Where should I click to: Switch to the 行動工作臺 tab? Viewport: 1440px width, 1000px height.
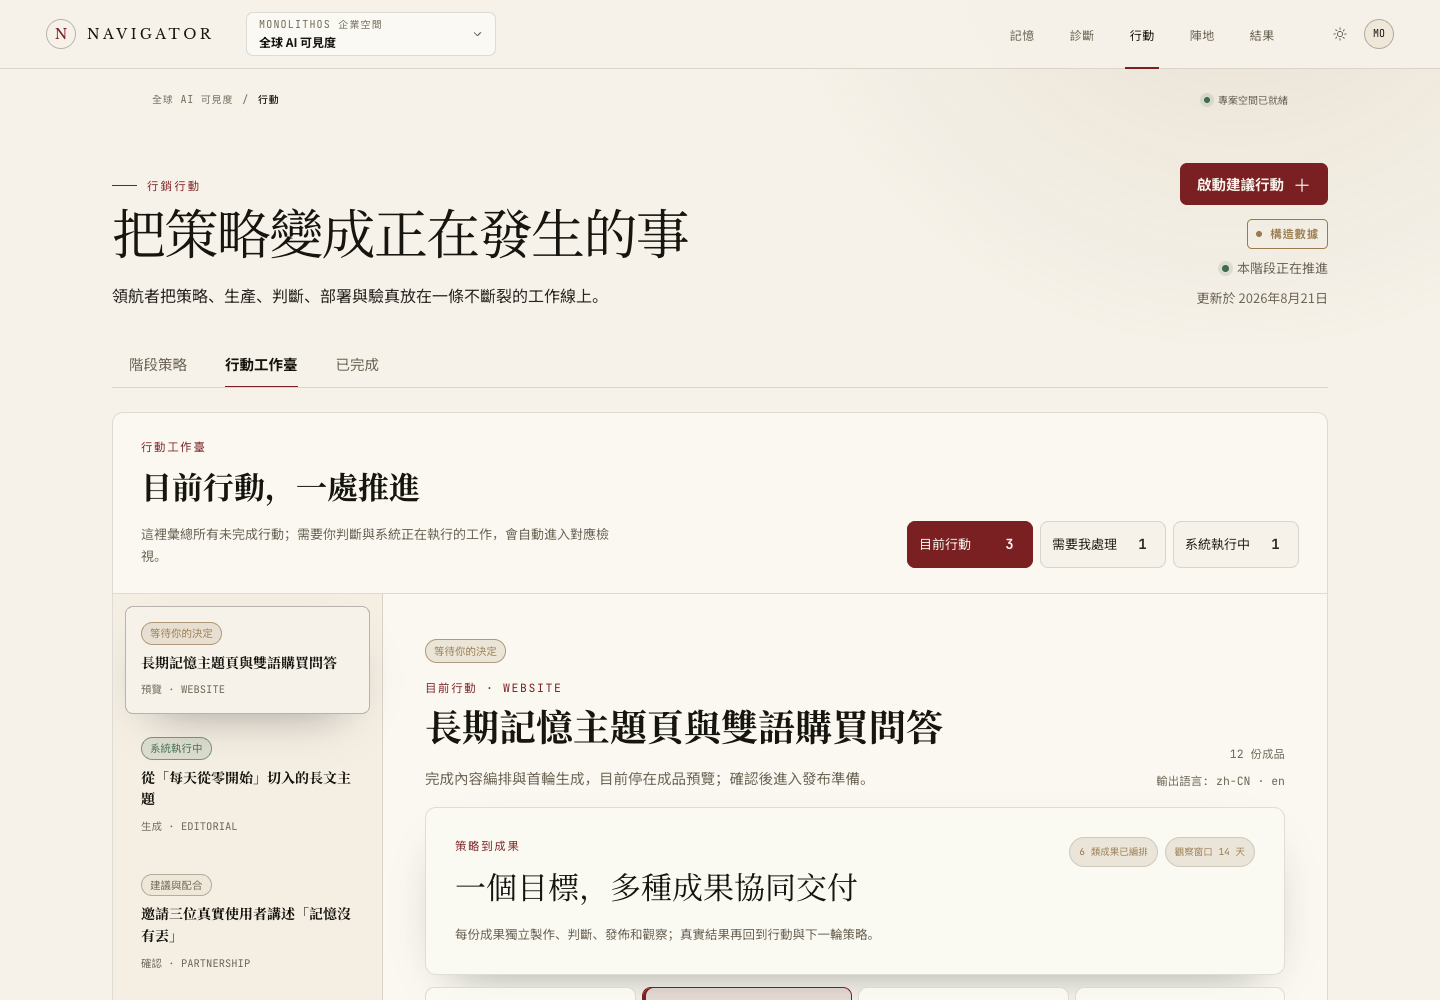(261, 365)
